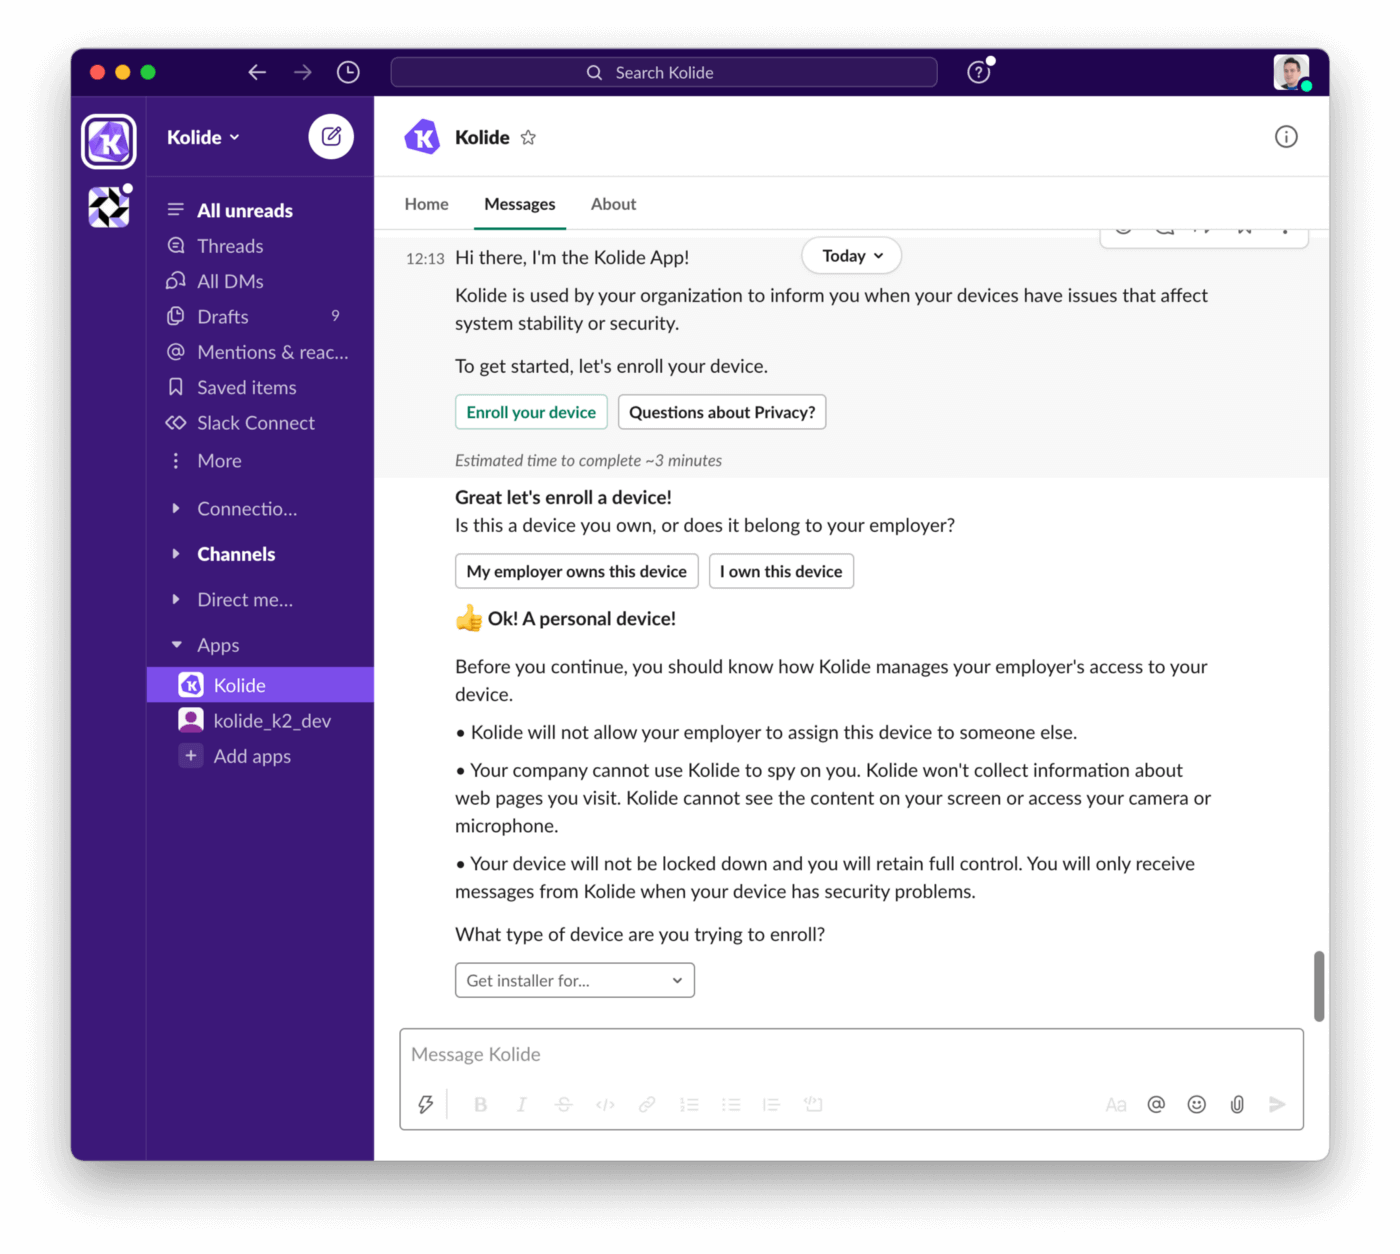Select "I own this device"

pyautogui.click(x=781, y=571)
